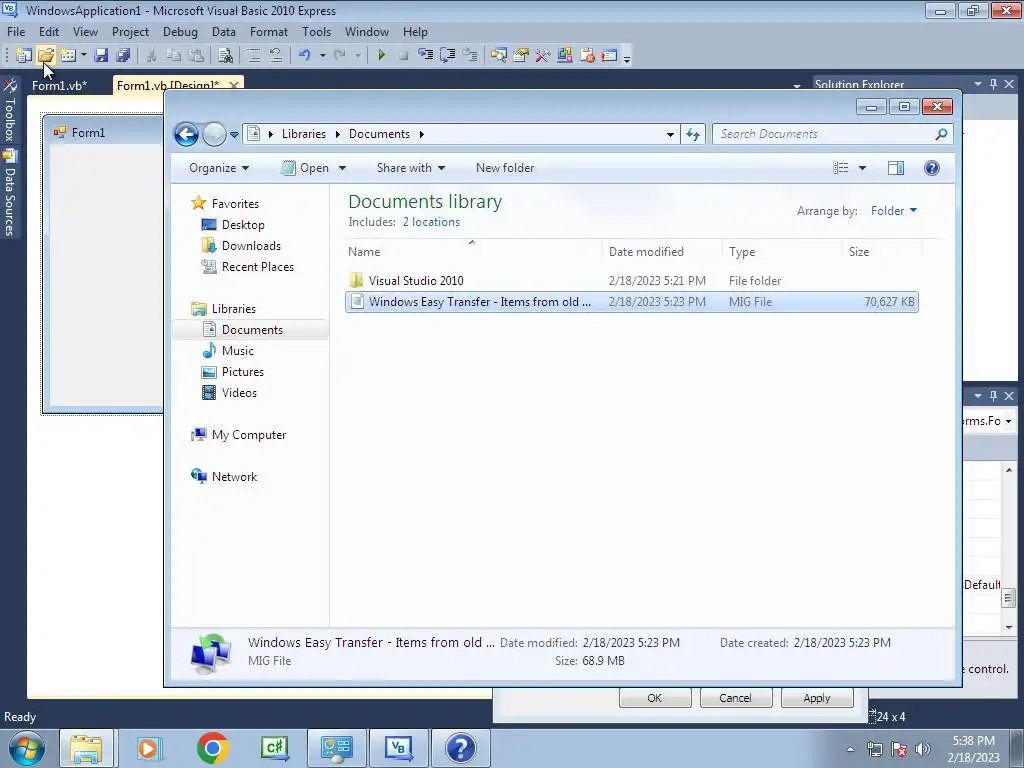Select Desktop under Favorites

[x=243, y=225]
